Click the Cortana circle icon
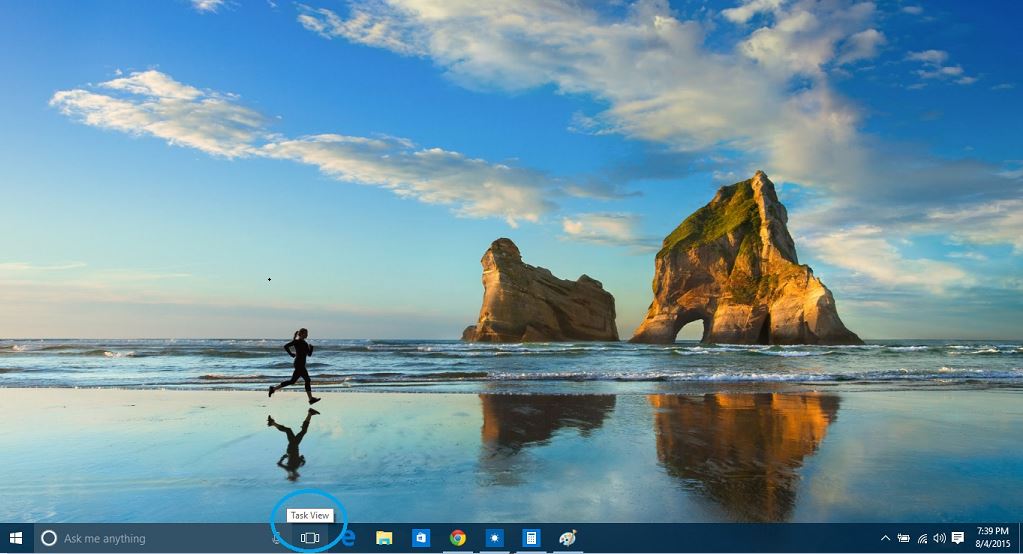The width and height of the screenshot is (1023, 554). pos(48,538)
